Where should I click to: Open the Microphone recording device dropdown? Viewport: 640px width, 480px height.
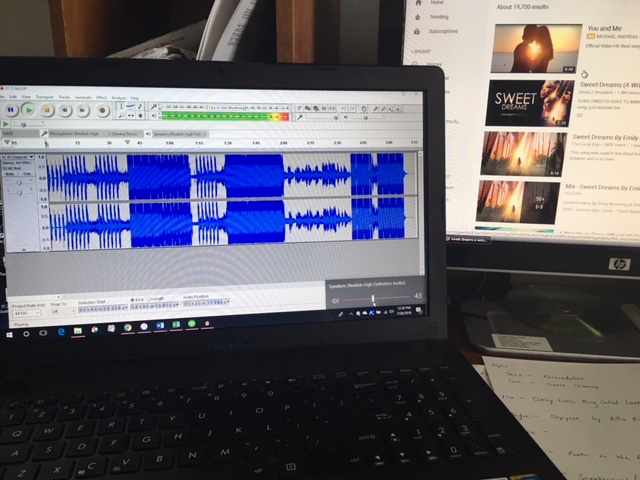click(72, 132)
